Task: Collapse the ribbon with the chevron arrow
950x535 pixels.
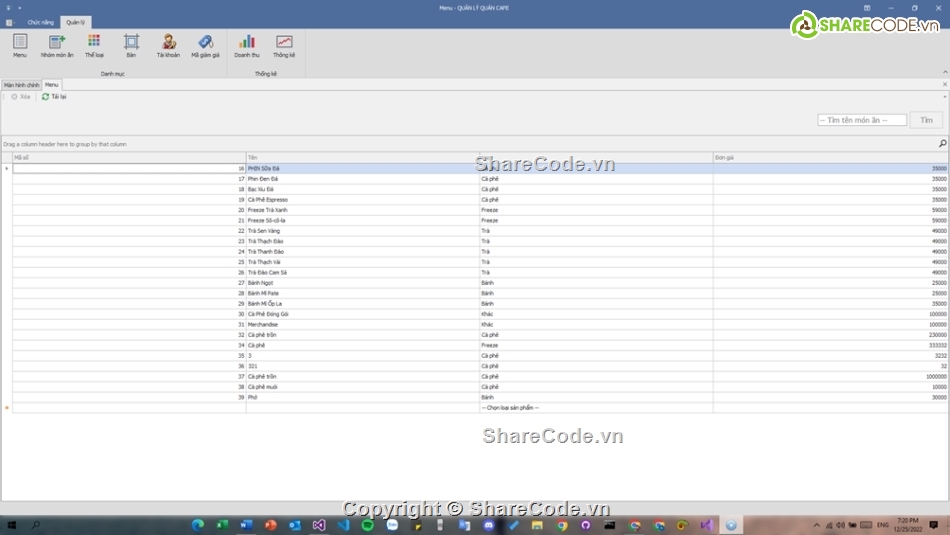Action: click(x=944, y=73)
